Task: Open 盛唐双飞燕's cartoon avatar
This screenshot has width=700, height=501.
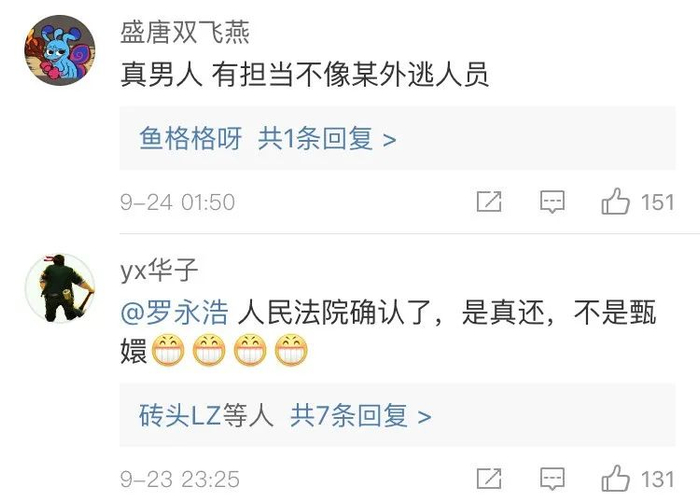Action: 60,50
